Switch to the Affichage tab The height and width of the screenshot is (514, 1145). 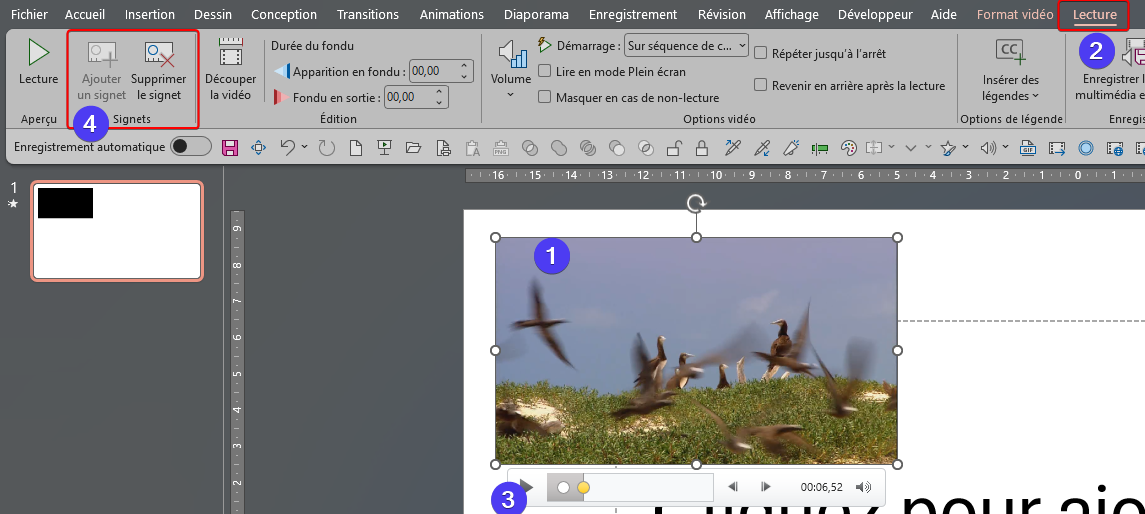(792, 15)
